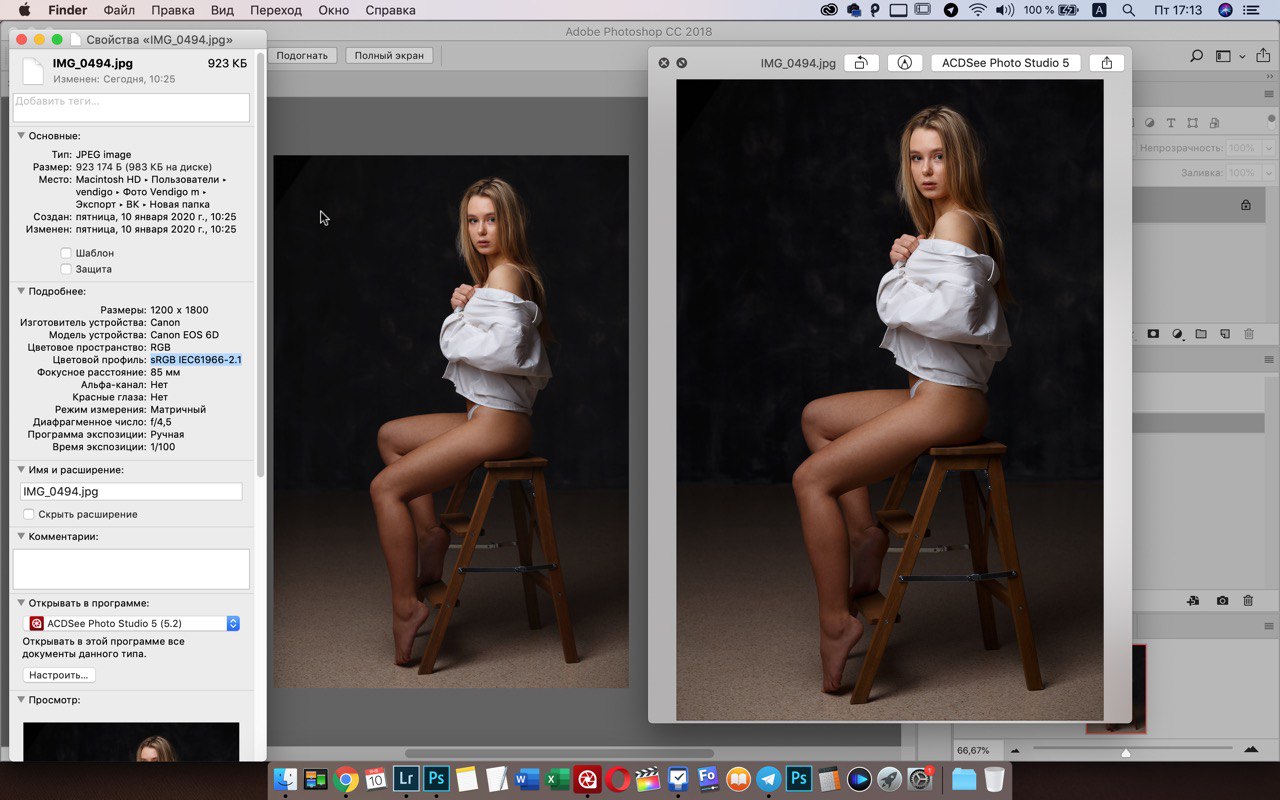
Task: Filter layers by smart object icon
Action: click(x=1214, y=123)
